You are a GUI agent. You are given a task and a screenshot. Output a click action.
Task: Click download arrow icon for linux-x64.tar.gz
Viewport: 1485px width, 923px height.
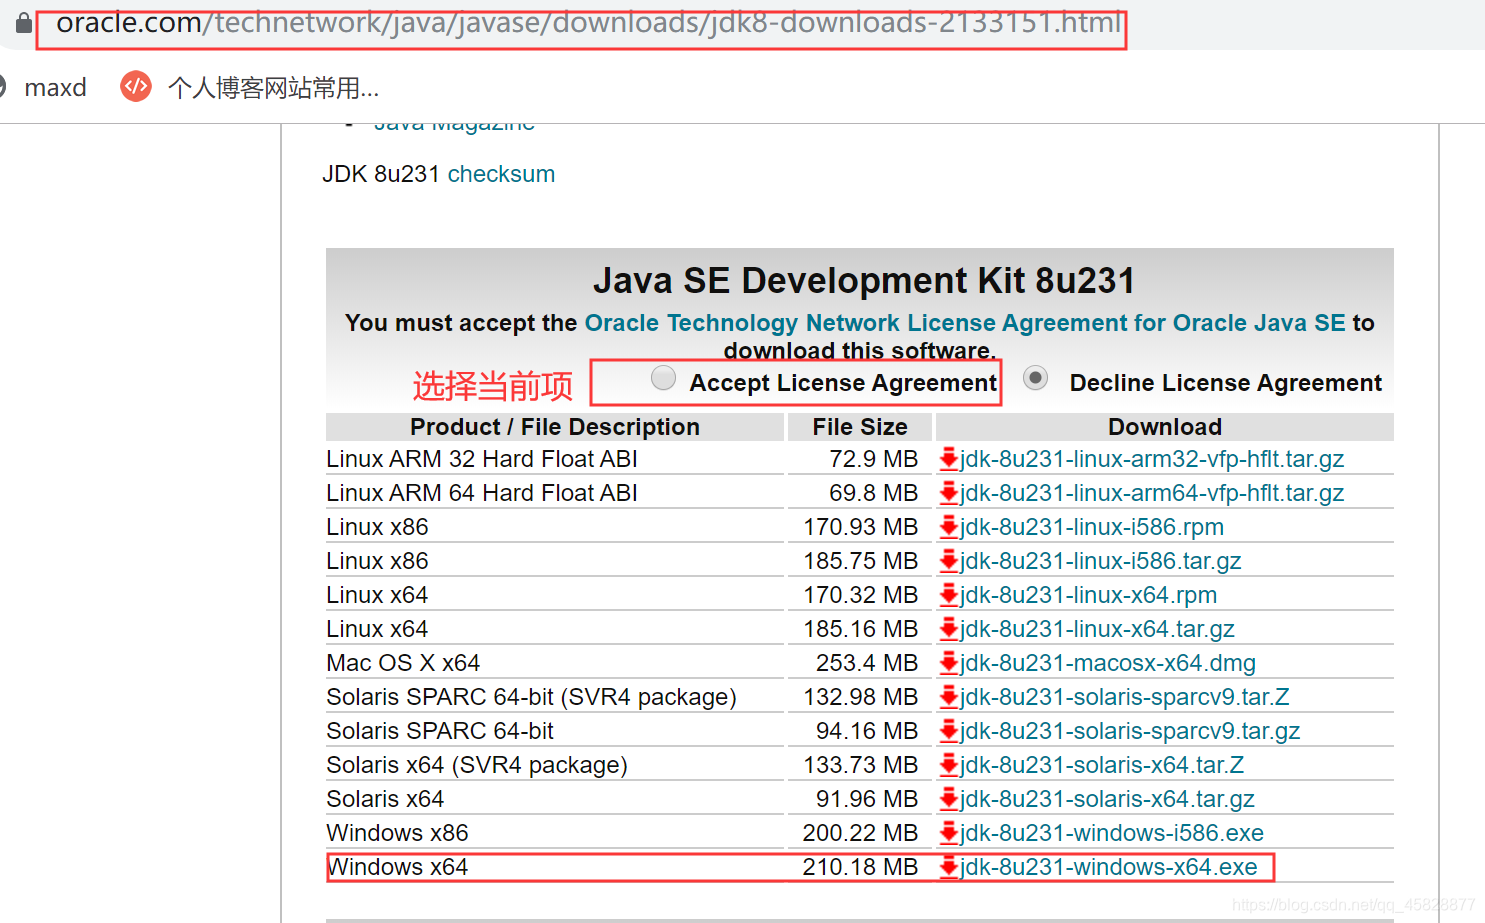[x=949, y=629]
